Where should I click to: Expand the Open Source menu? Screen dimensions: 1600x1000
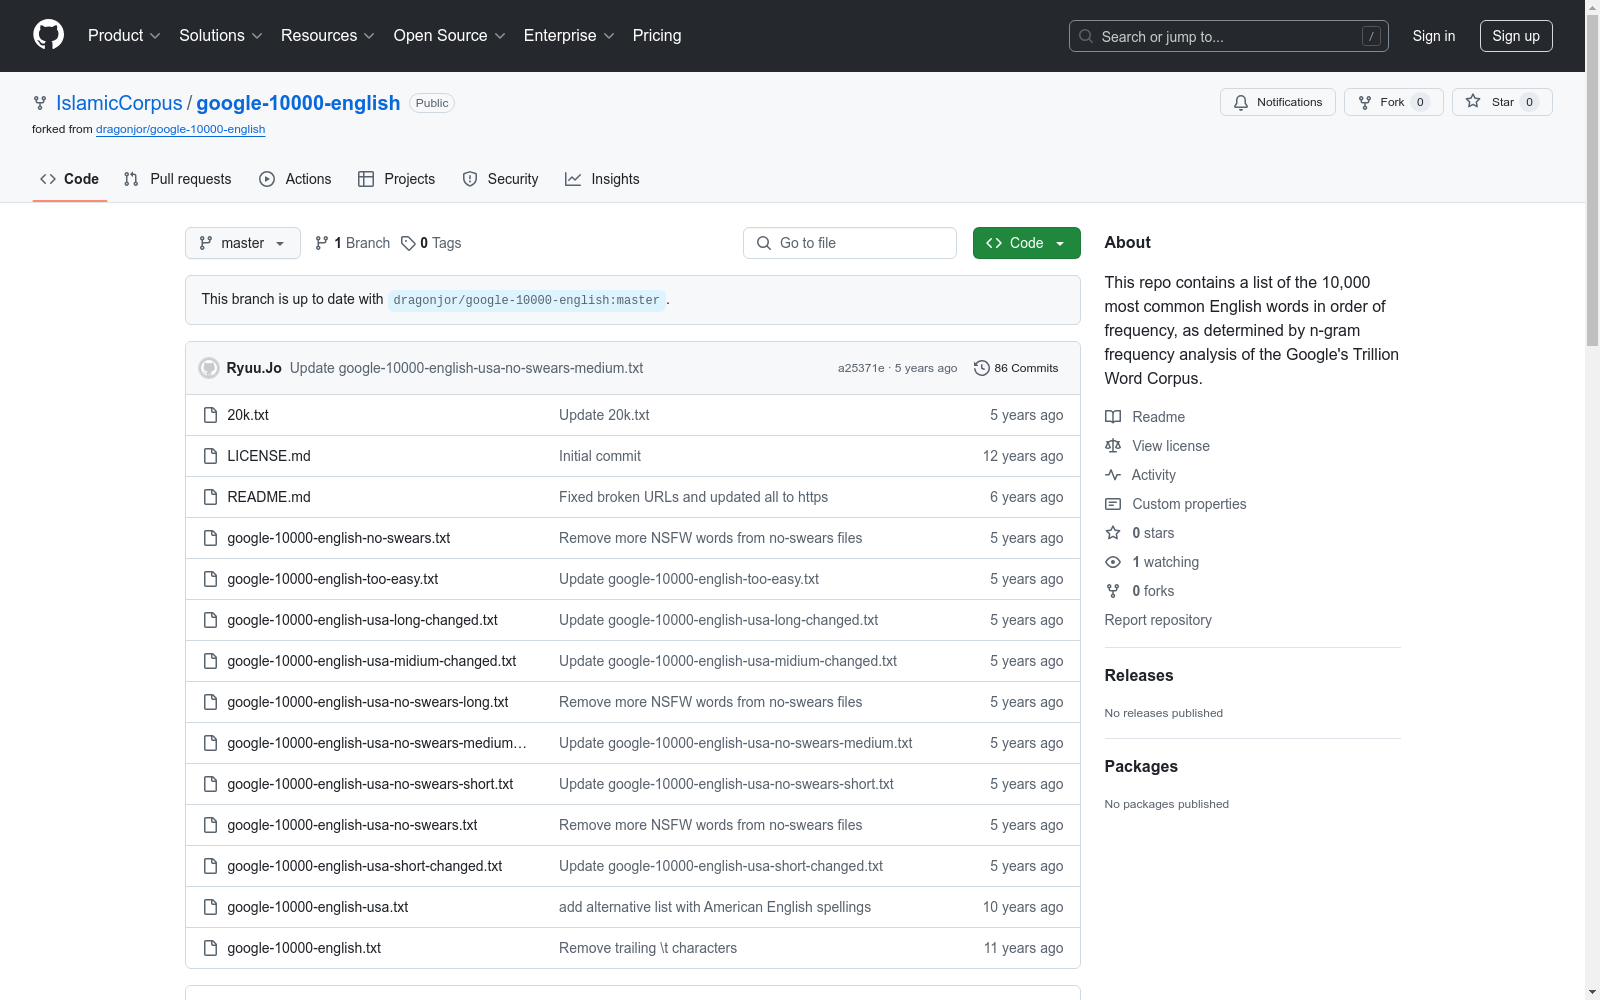click(x=449, y=35)
